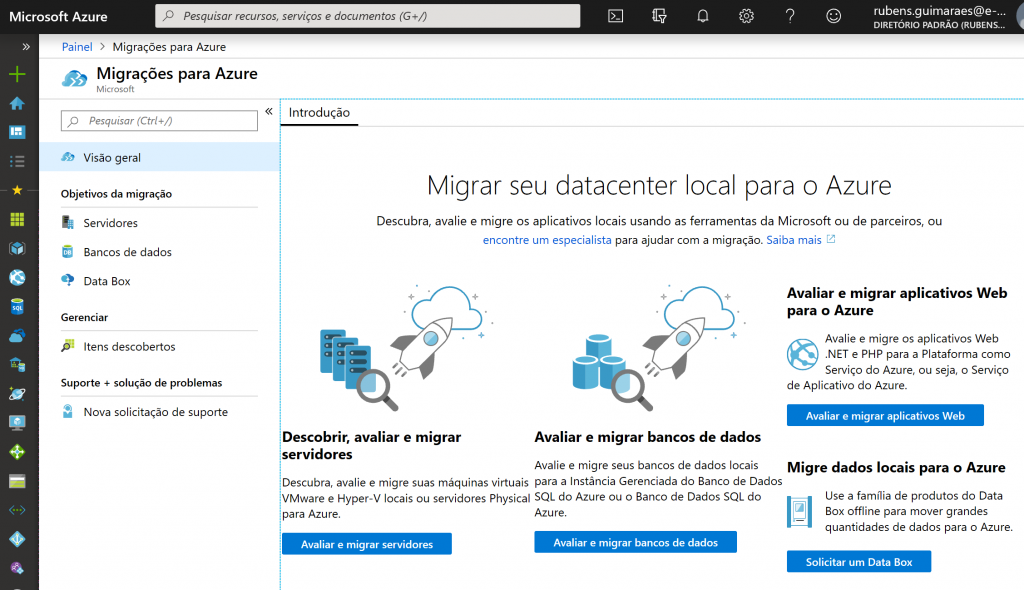Open the notifications bell

[x=702, y=16]
